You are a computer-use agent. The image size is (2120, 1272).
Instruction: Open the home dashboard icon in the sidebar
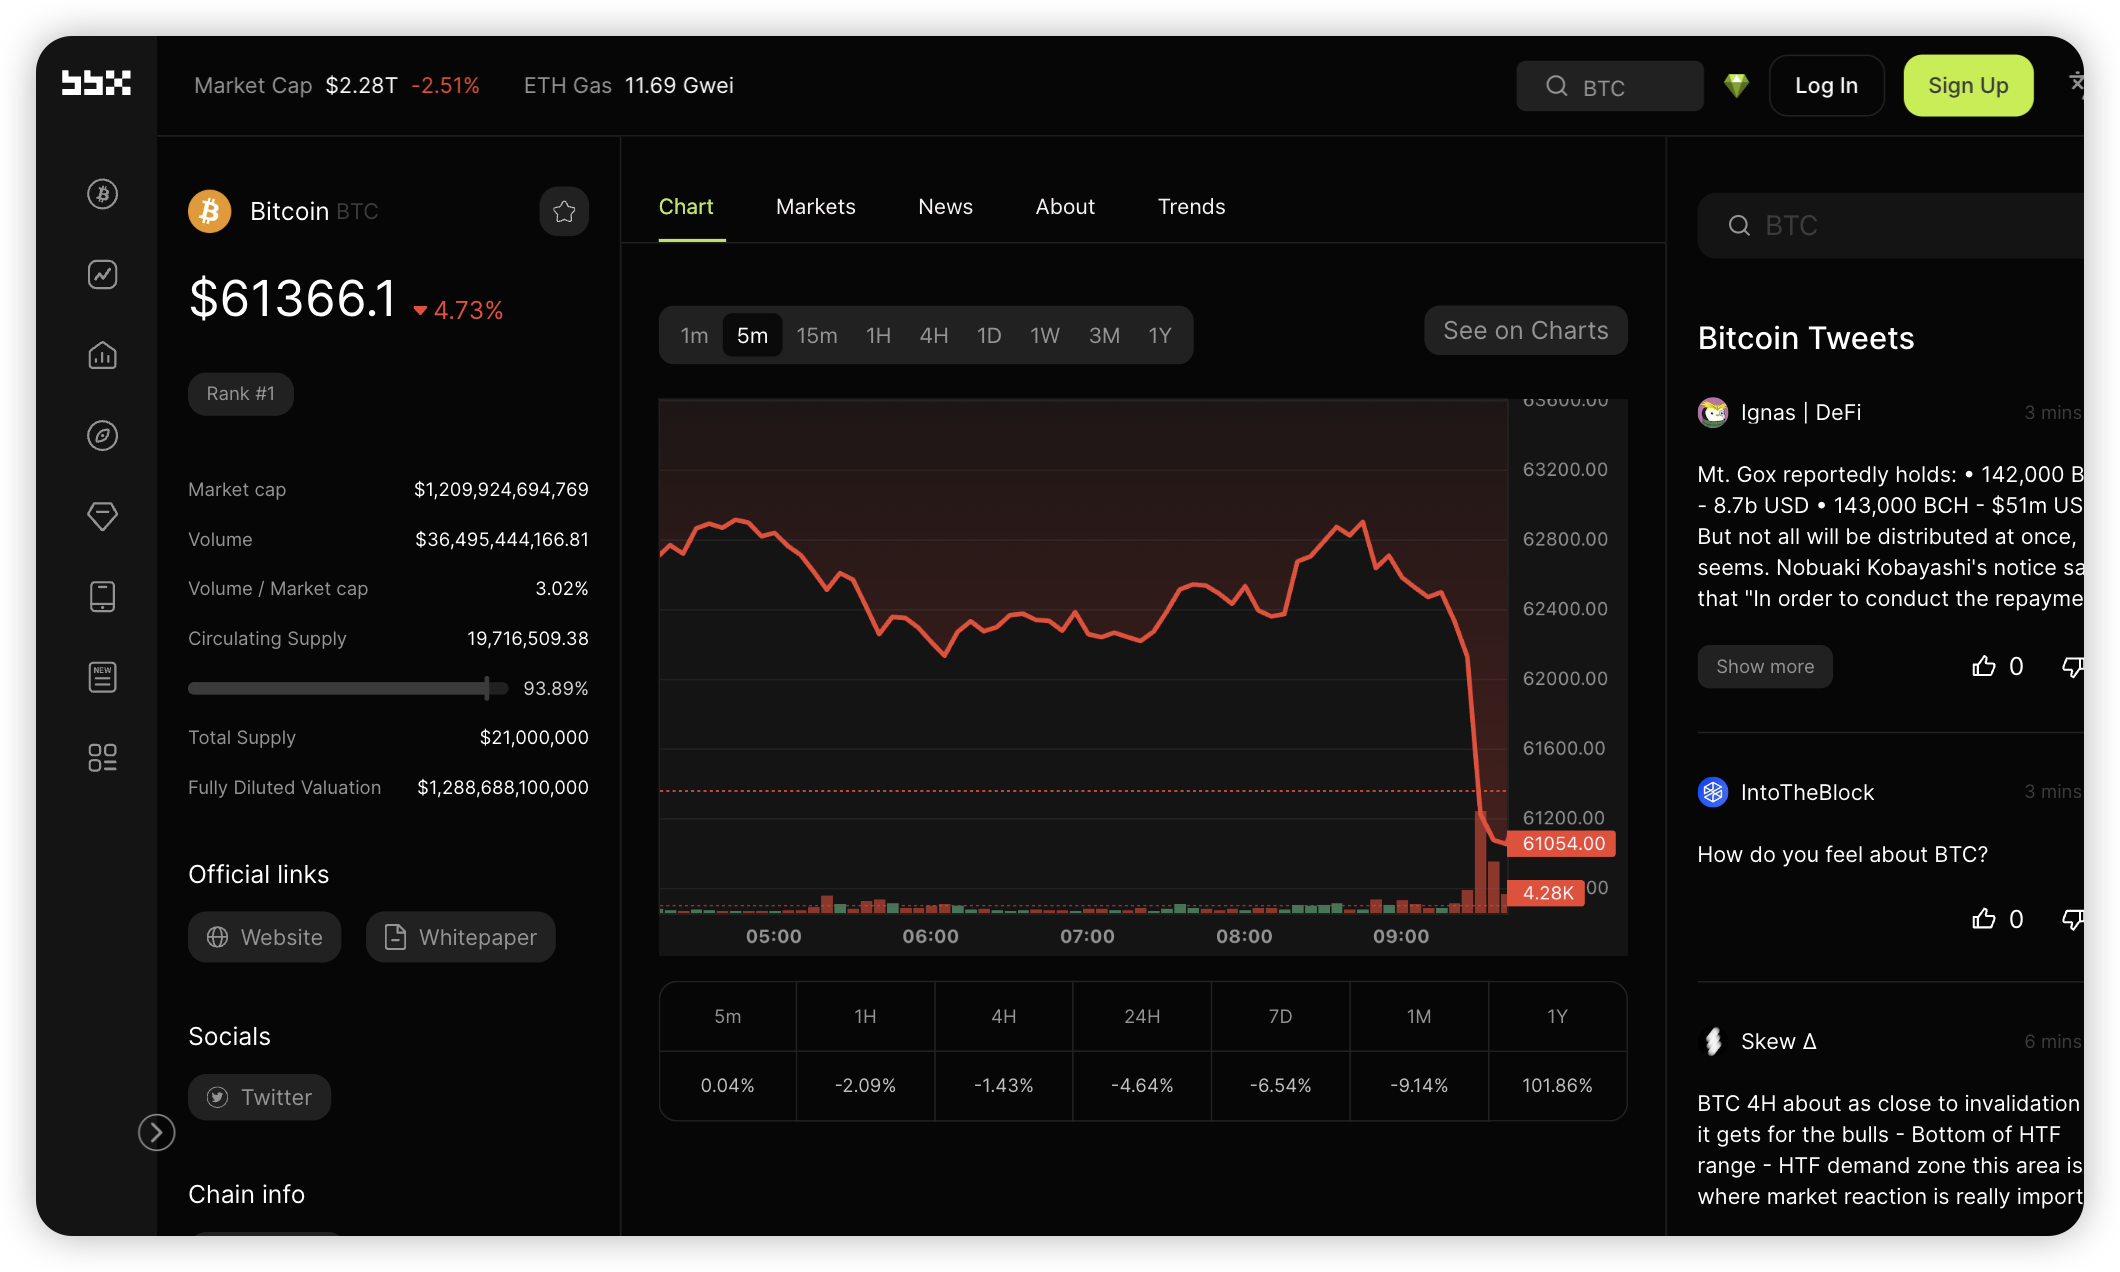pyautogui.click(x=102, y=355)
